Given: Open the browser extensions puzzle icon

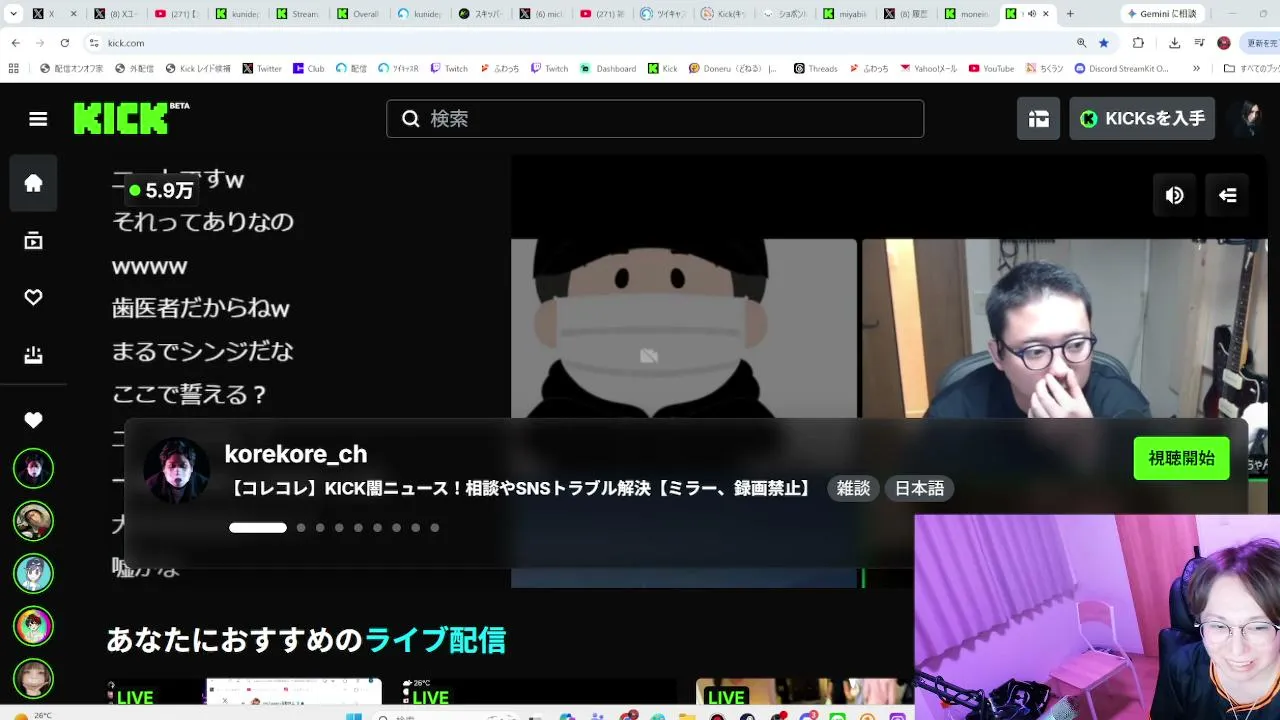Looking at the screenshot, I should (1138, 43).
